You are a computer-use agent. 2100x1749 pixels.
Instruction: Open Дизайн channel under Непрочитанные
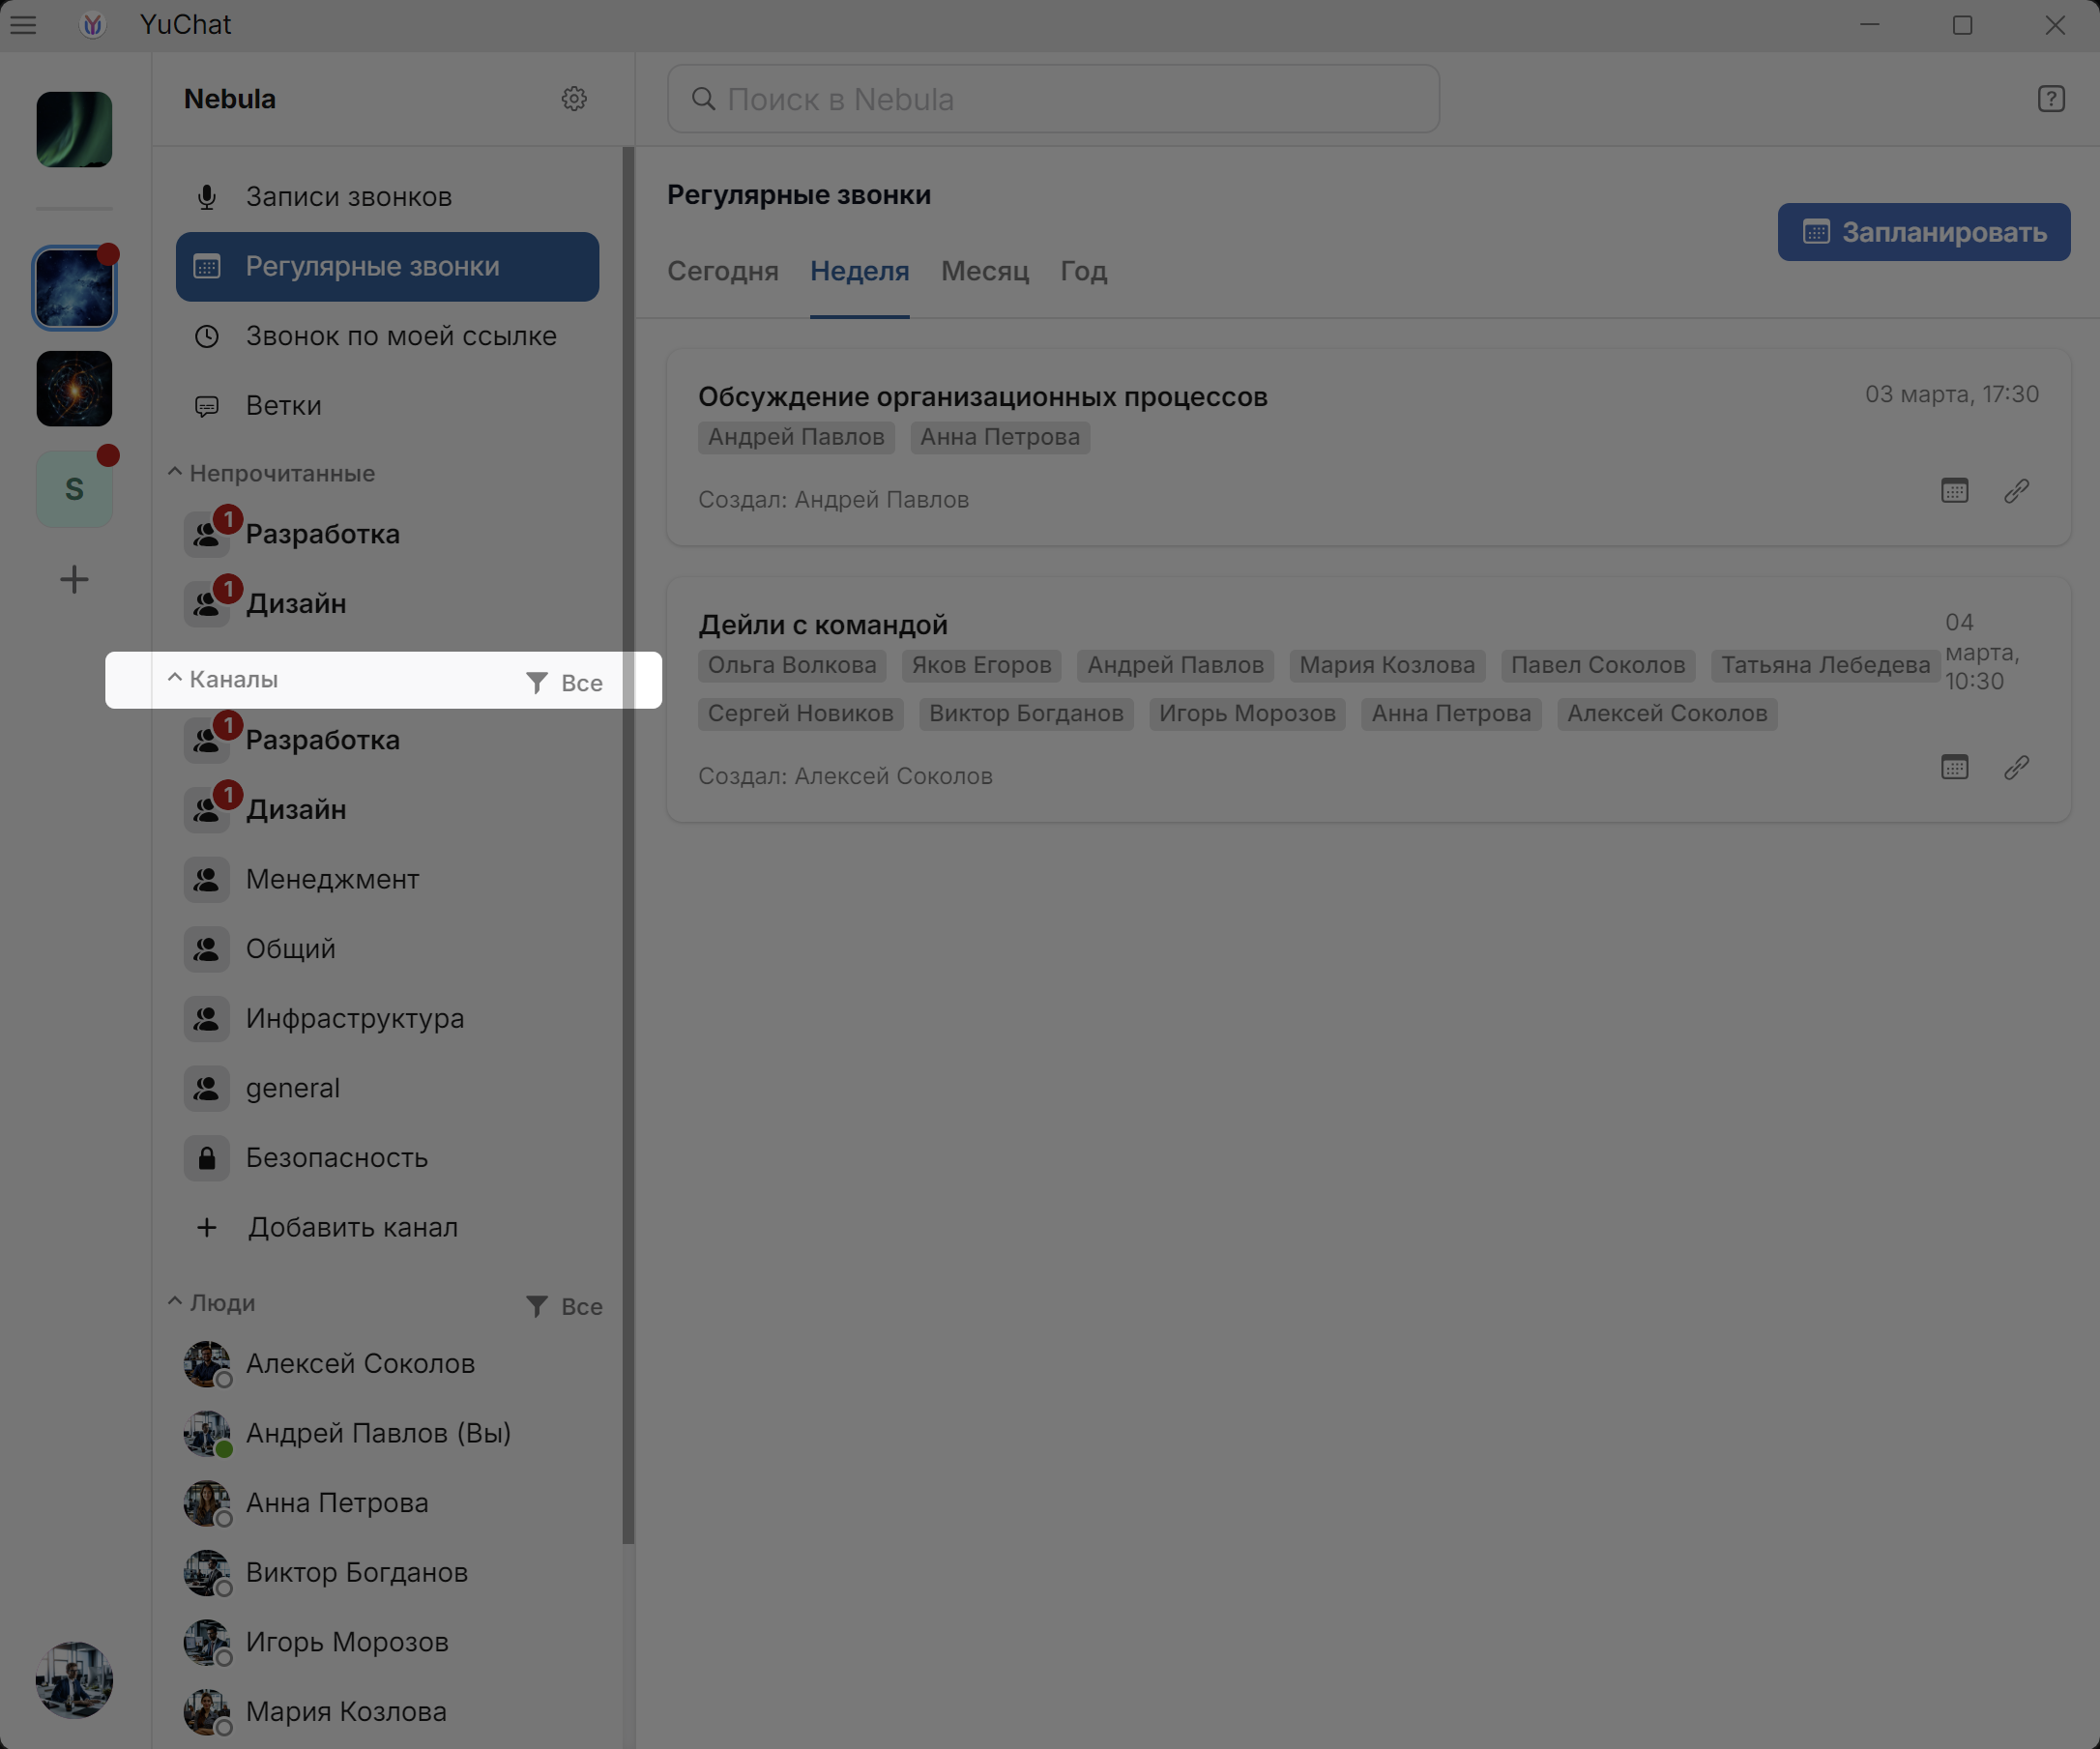click(x=388, y=604)
